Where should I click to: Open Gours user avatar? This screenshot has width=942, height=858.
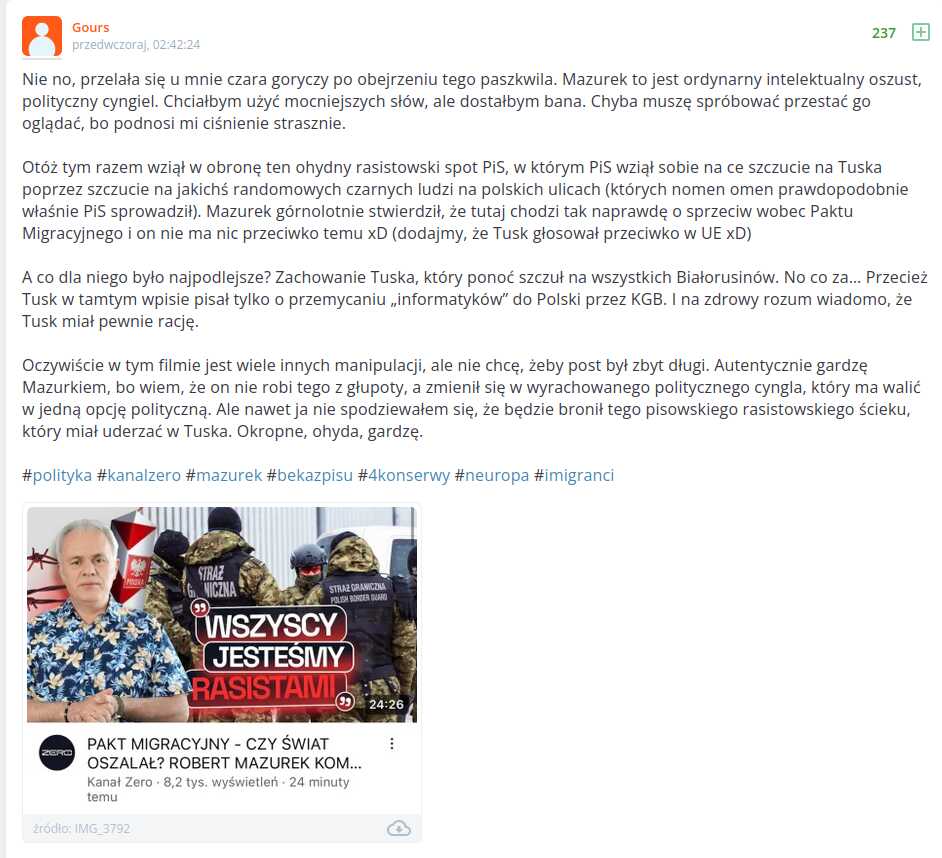coord(42,36)
